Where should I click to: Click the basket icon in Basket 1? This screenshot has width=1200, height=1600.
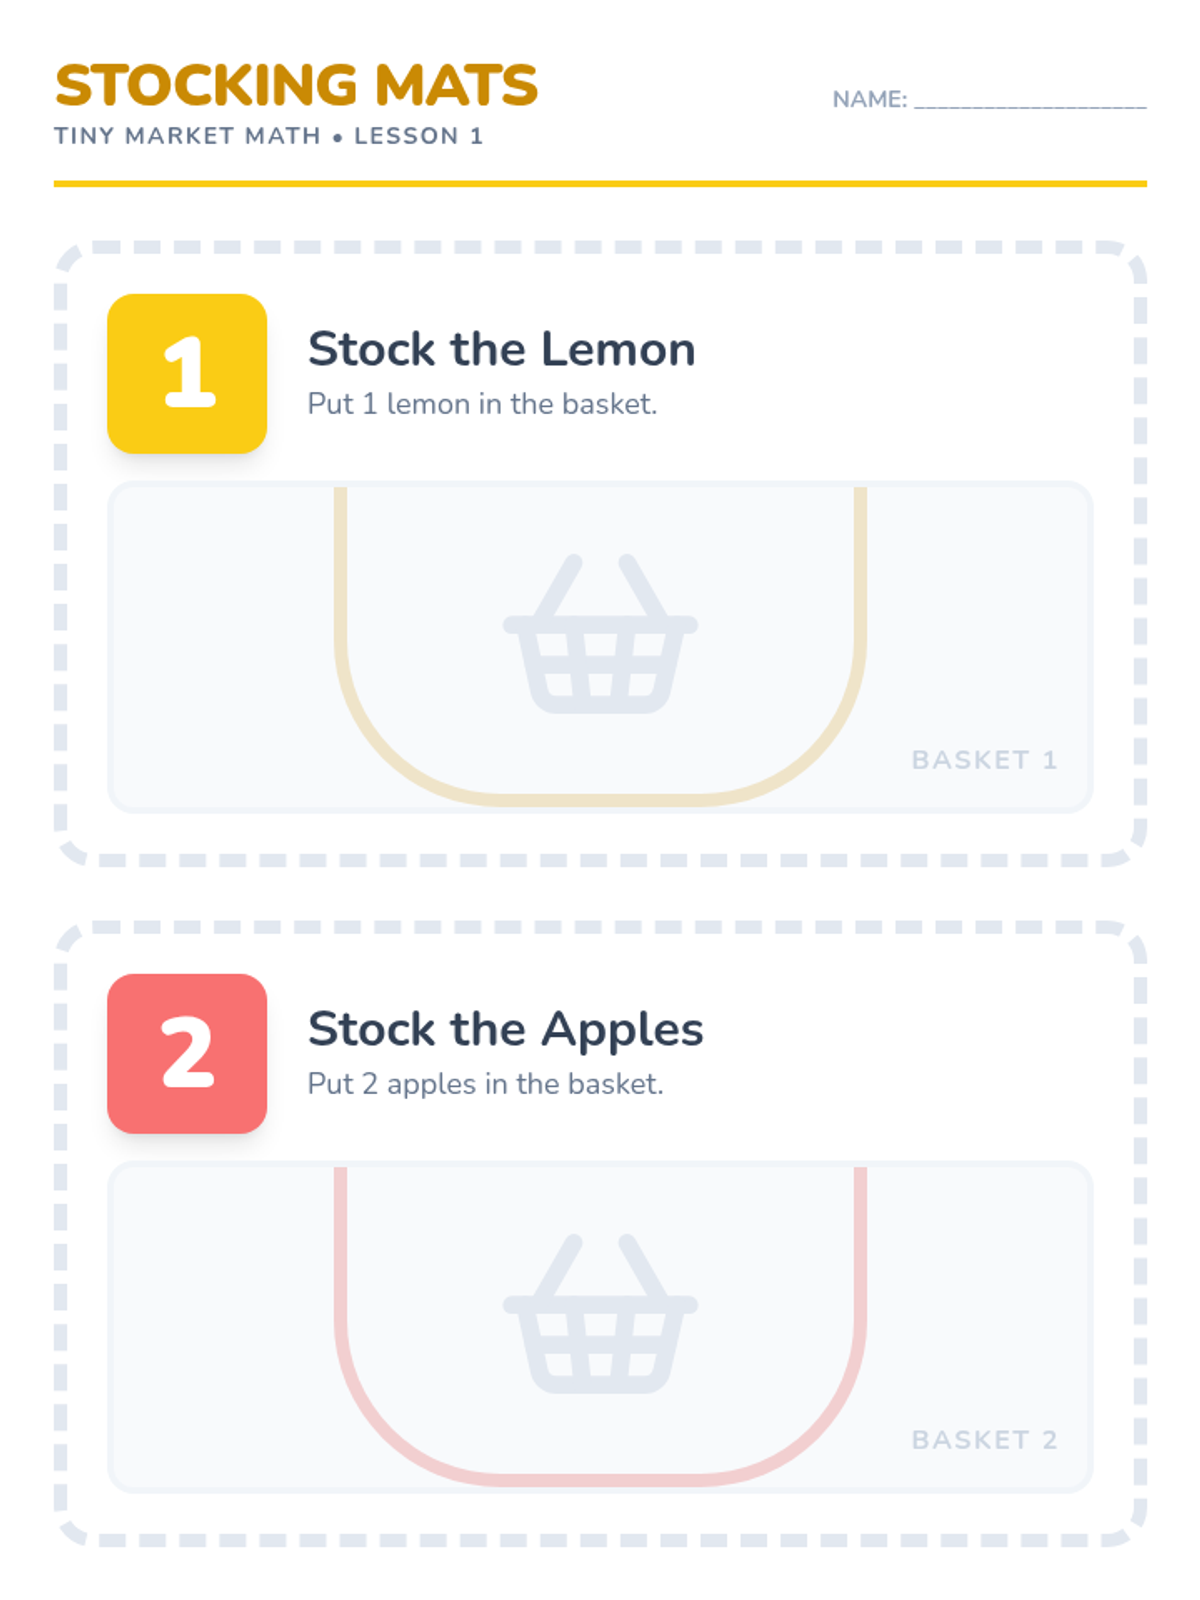[600, 633]
